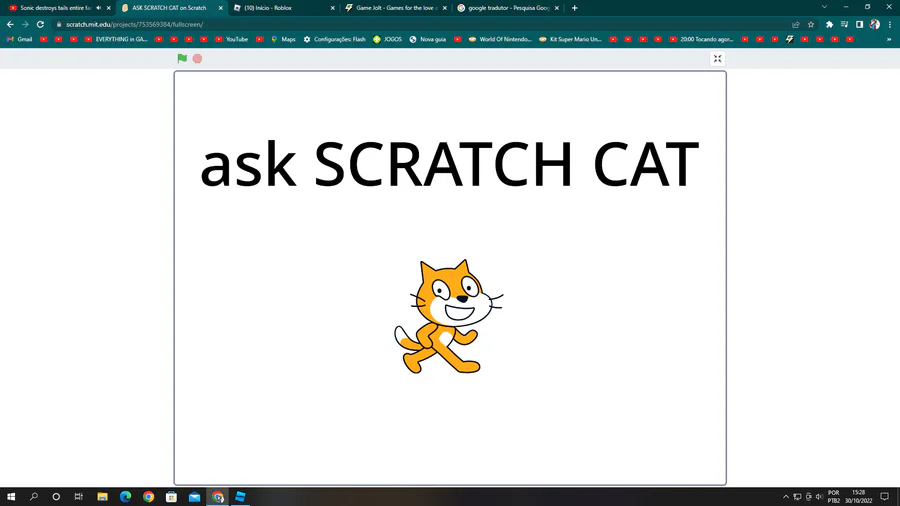Expand the hidden system tray icons
This screenshot has height=506, width=900.
tap(786, 497)
